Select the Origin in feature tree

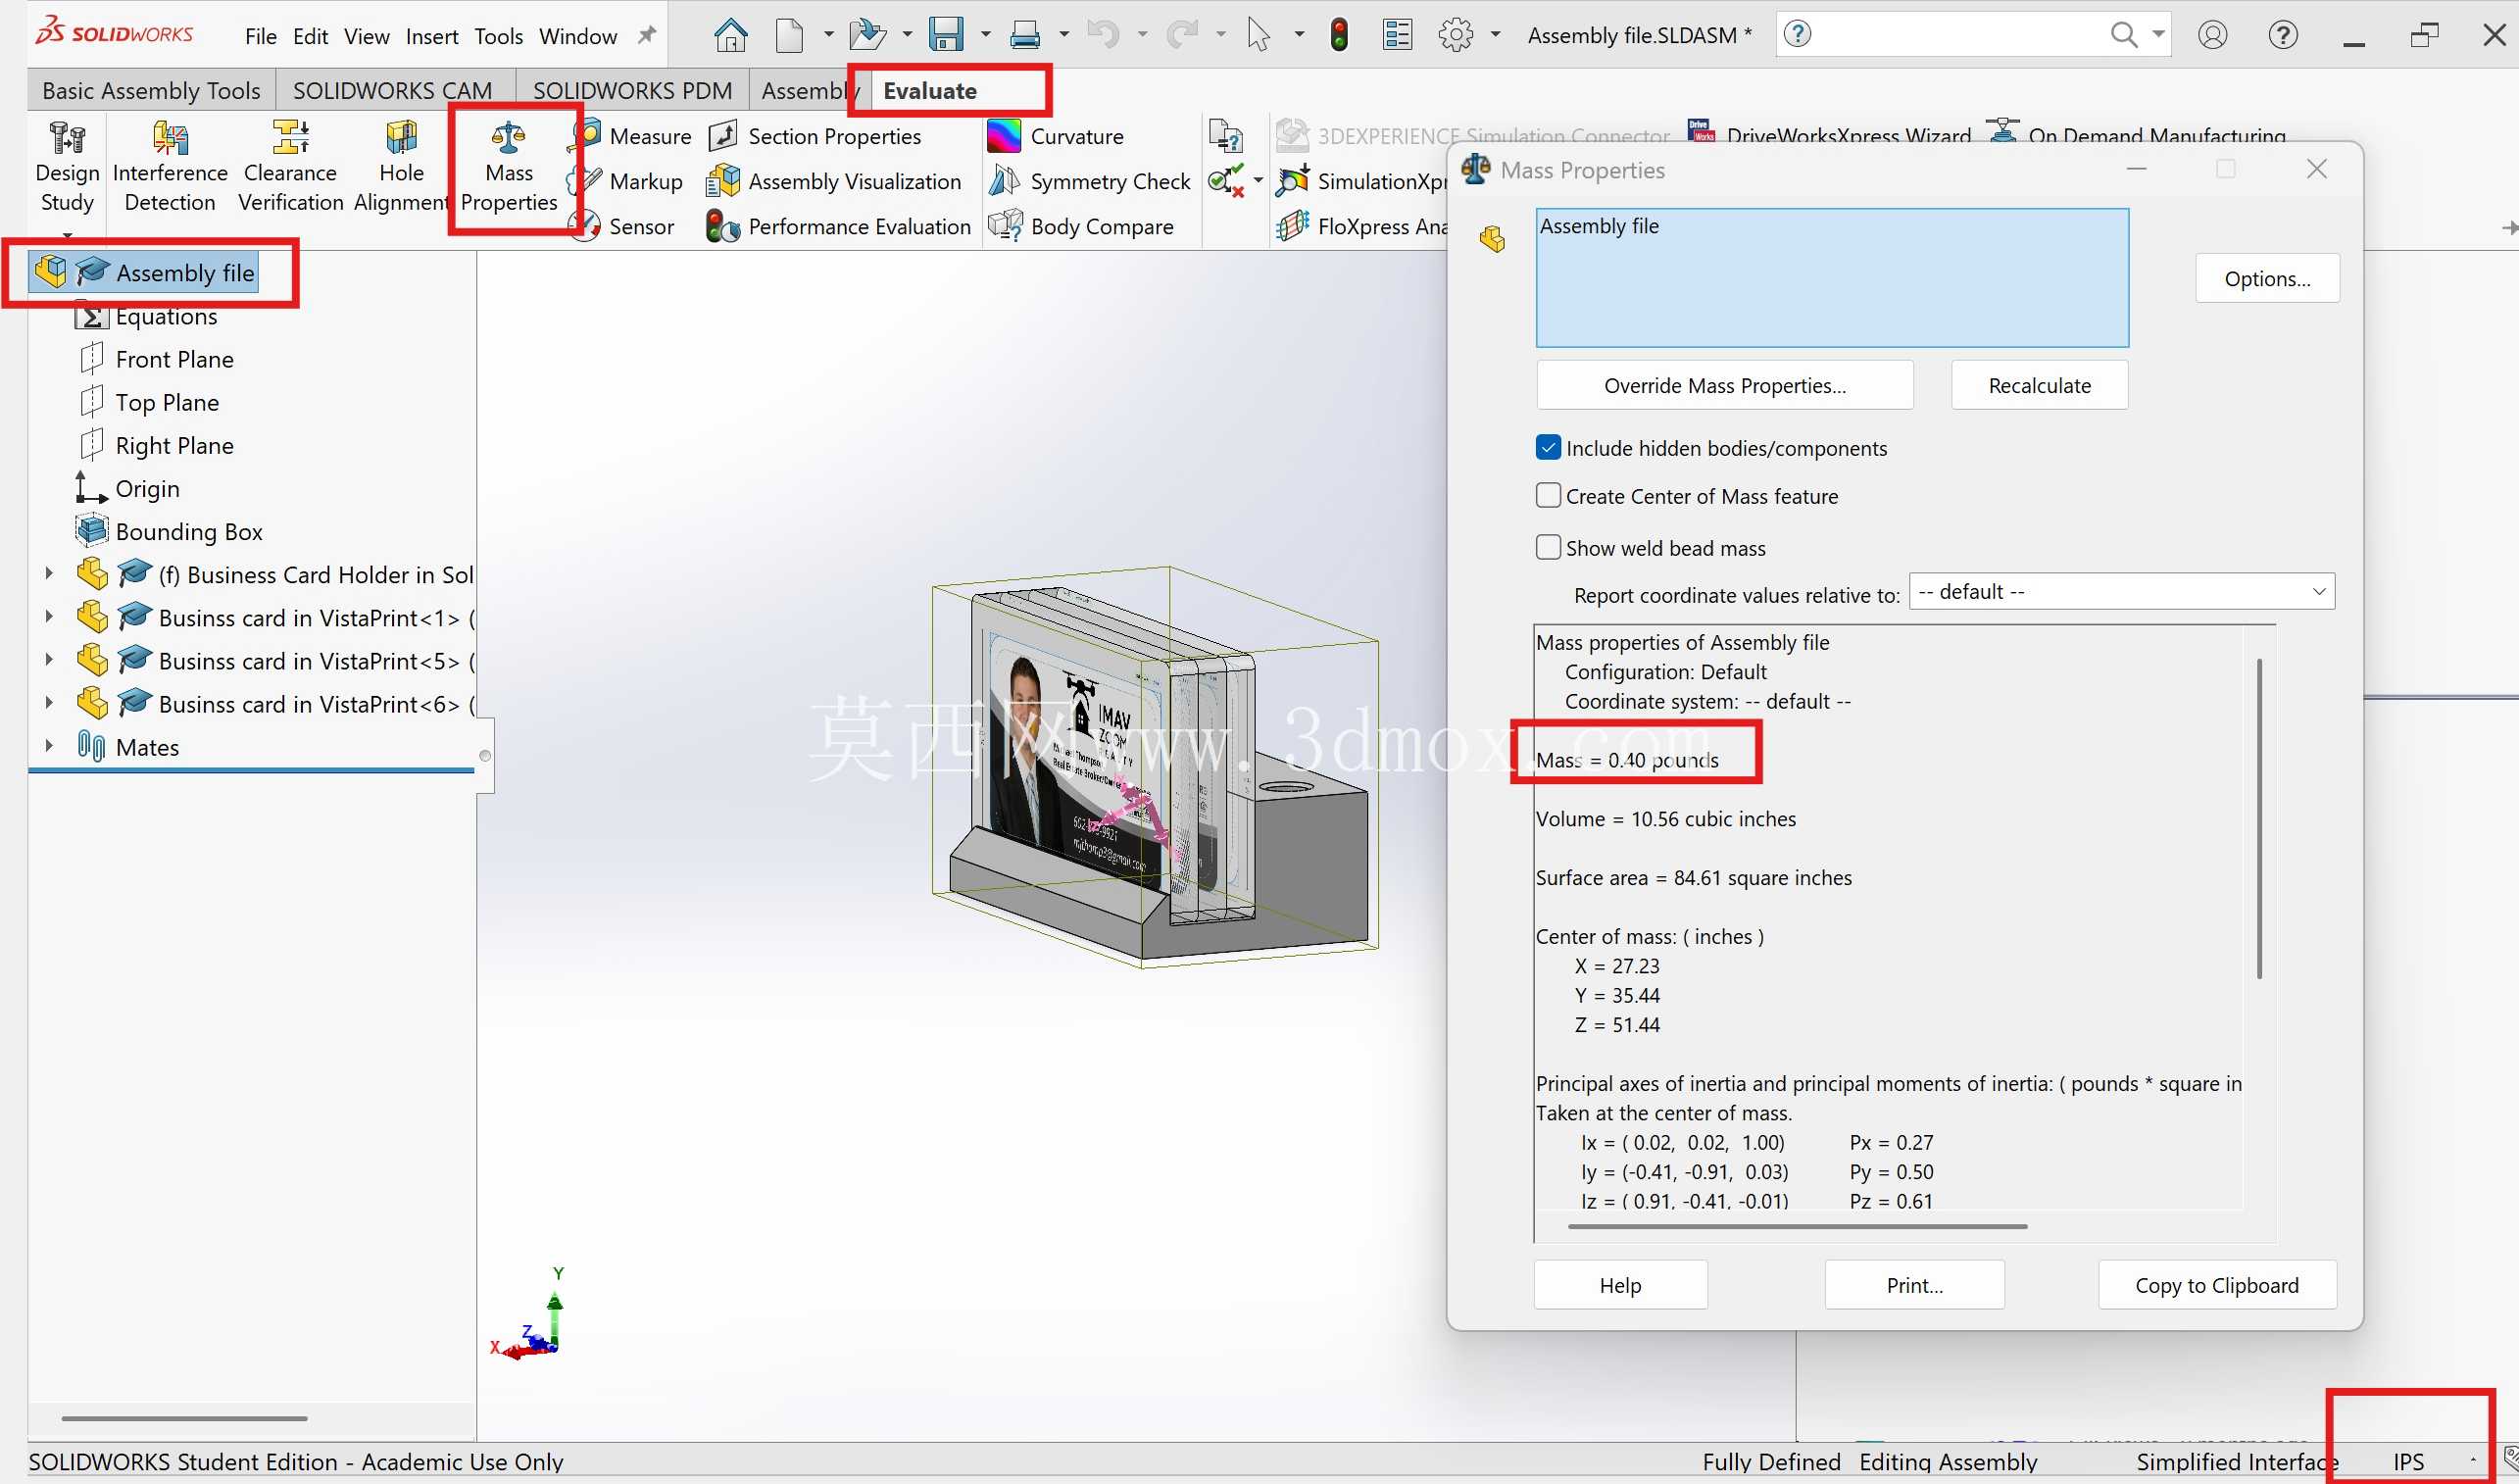click(129, 488)
